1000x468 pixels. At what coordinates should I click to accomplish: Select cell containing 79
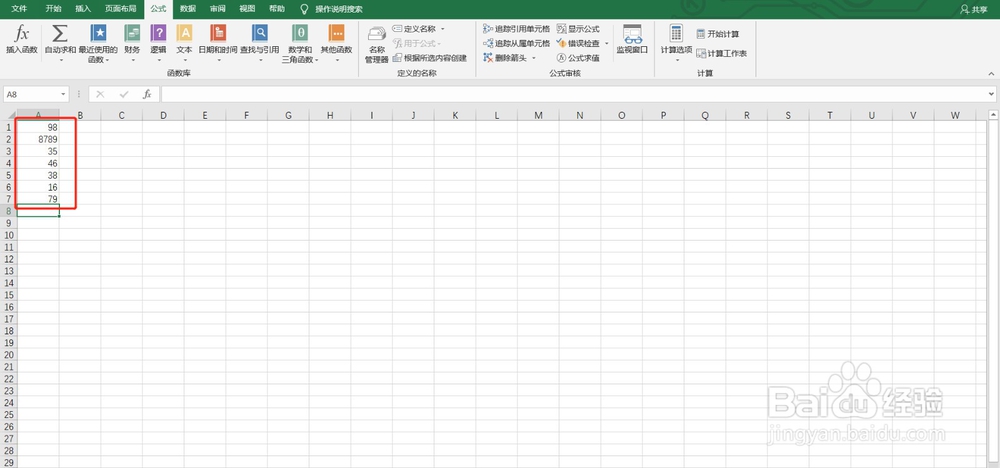[38, 199]
